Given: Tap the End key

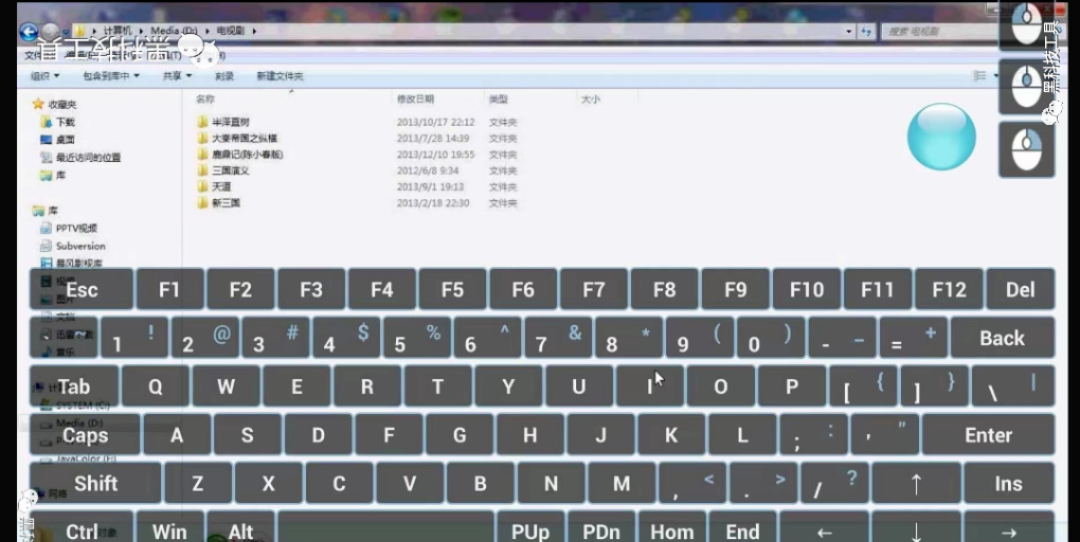Looking at the screenshot, I should (742, 530).
